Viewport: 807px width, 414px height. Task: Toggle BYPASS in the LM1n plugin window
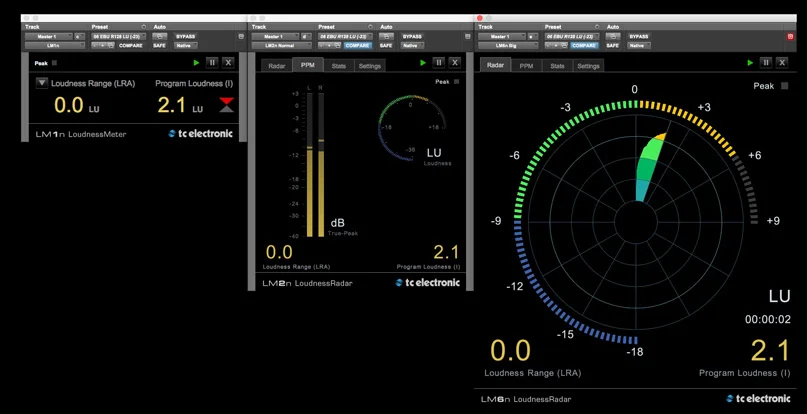tap(185, 37)
